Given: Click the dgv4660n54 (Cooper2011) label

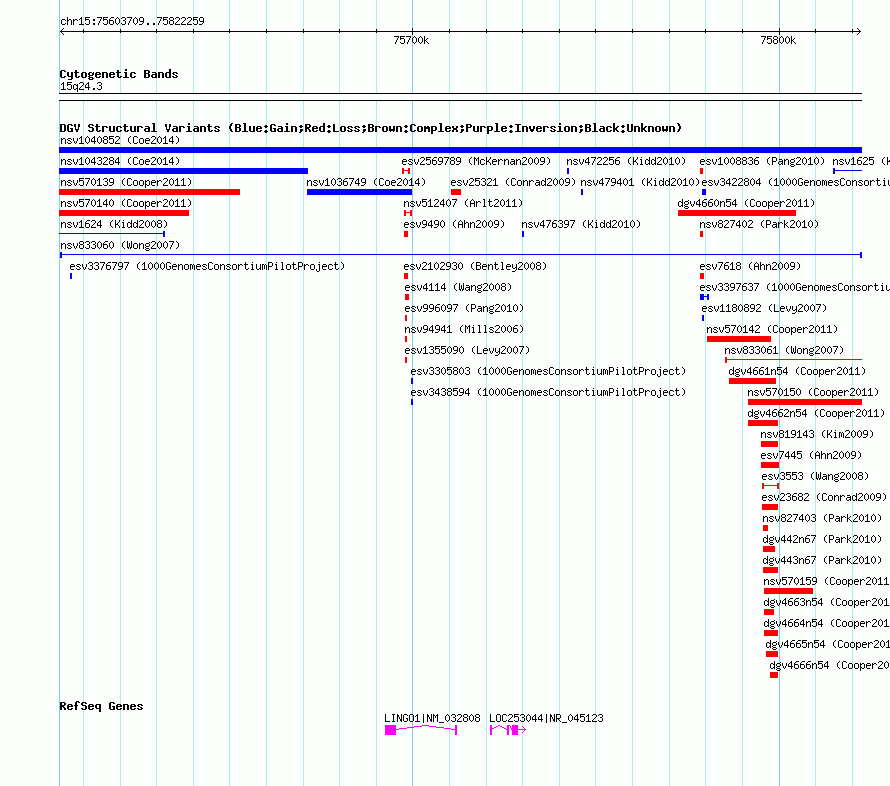Looking at the screenshot, I should (746, 203).
